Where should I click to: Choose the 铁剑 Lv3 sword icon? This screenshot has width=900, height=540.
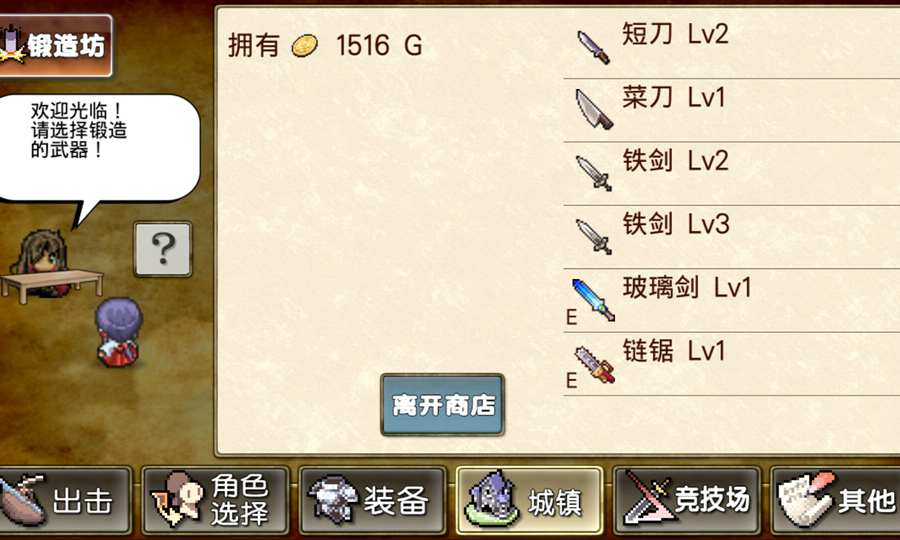coord(593,236)
